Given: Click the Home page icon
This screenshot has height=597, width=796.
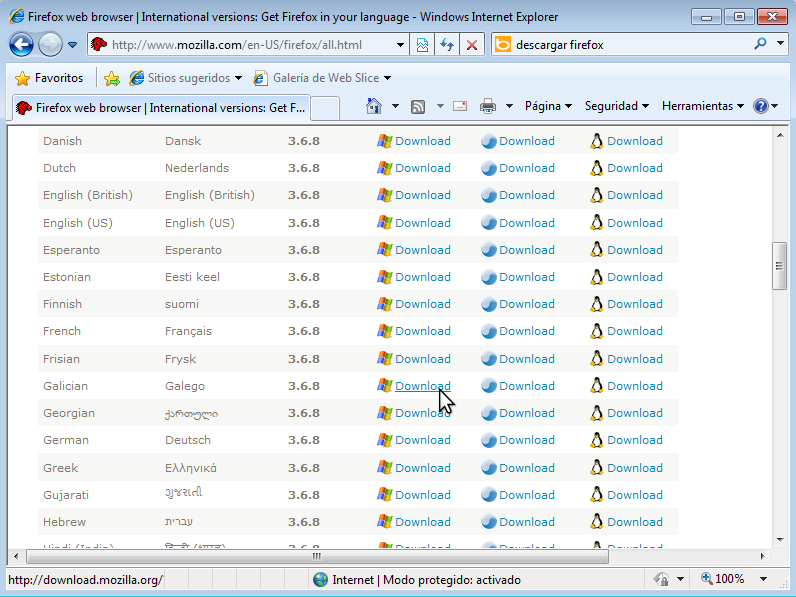Looking at the screenshot, I should click(x=374, y=106).
